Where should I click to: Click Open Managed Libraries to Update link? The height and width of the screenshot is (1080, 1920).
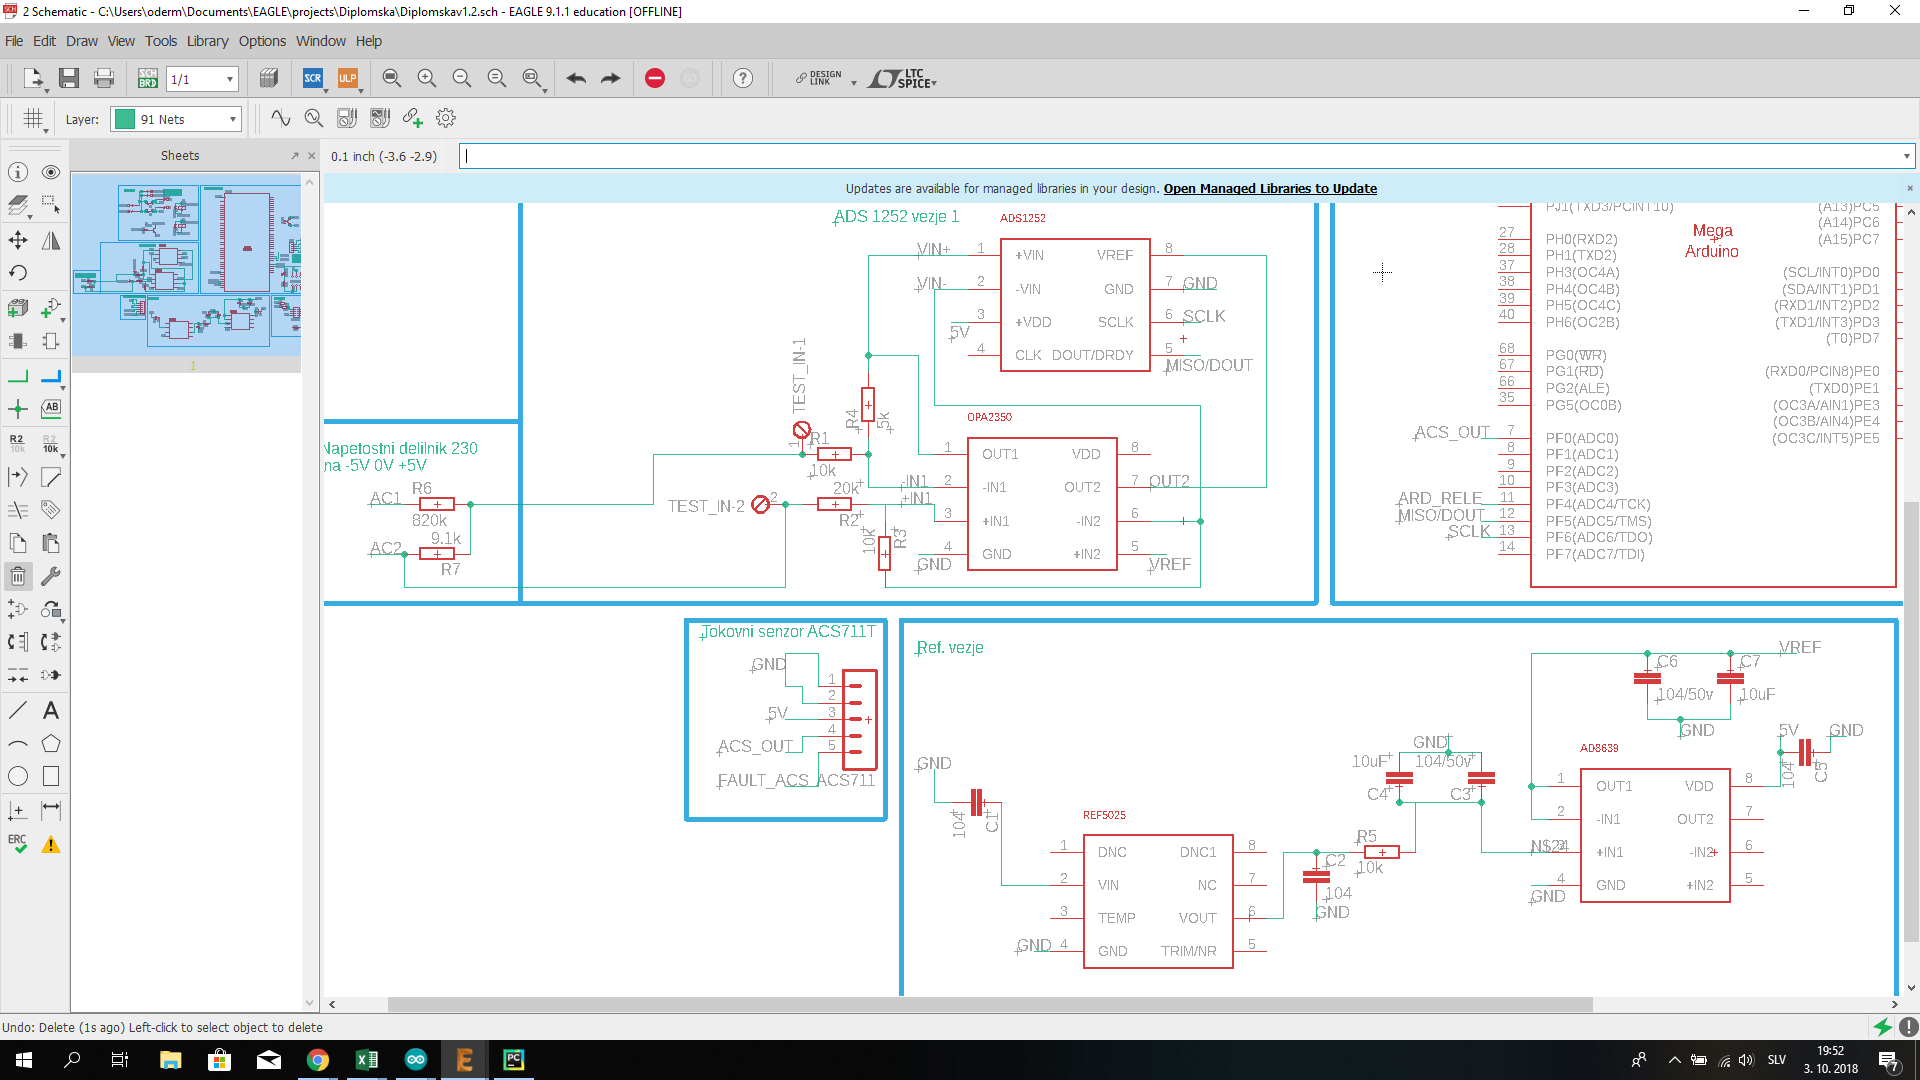pyautogui.click(x=1270, y=188)
